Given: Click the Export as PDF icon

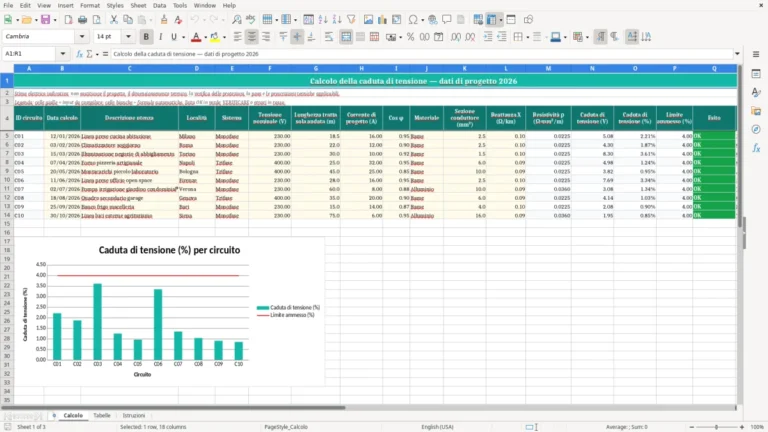Looking at the screenshot, I should click(68, 20).
